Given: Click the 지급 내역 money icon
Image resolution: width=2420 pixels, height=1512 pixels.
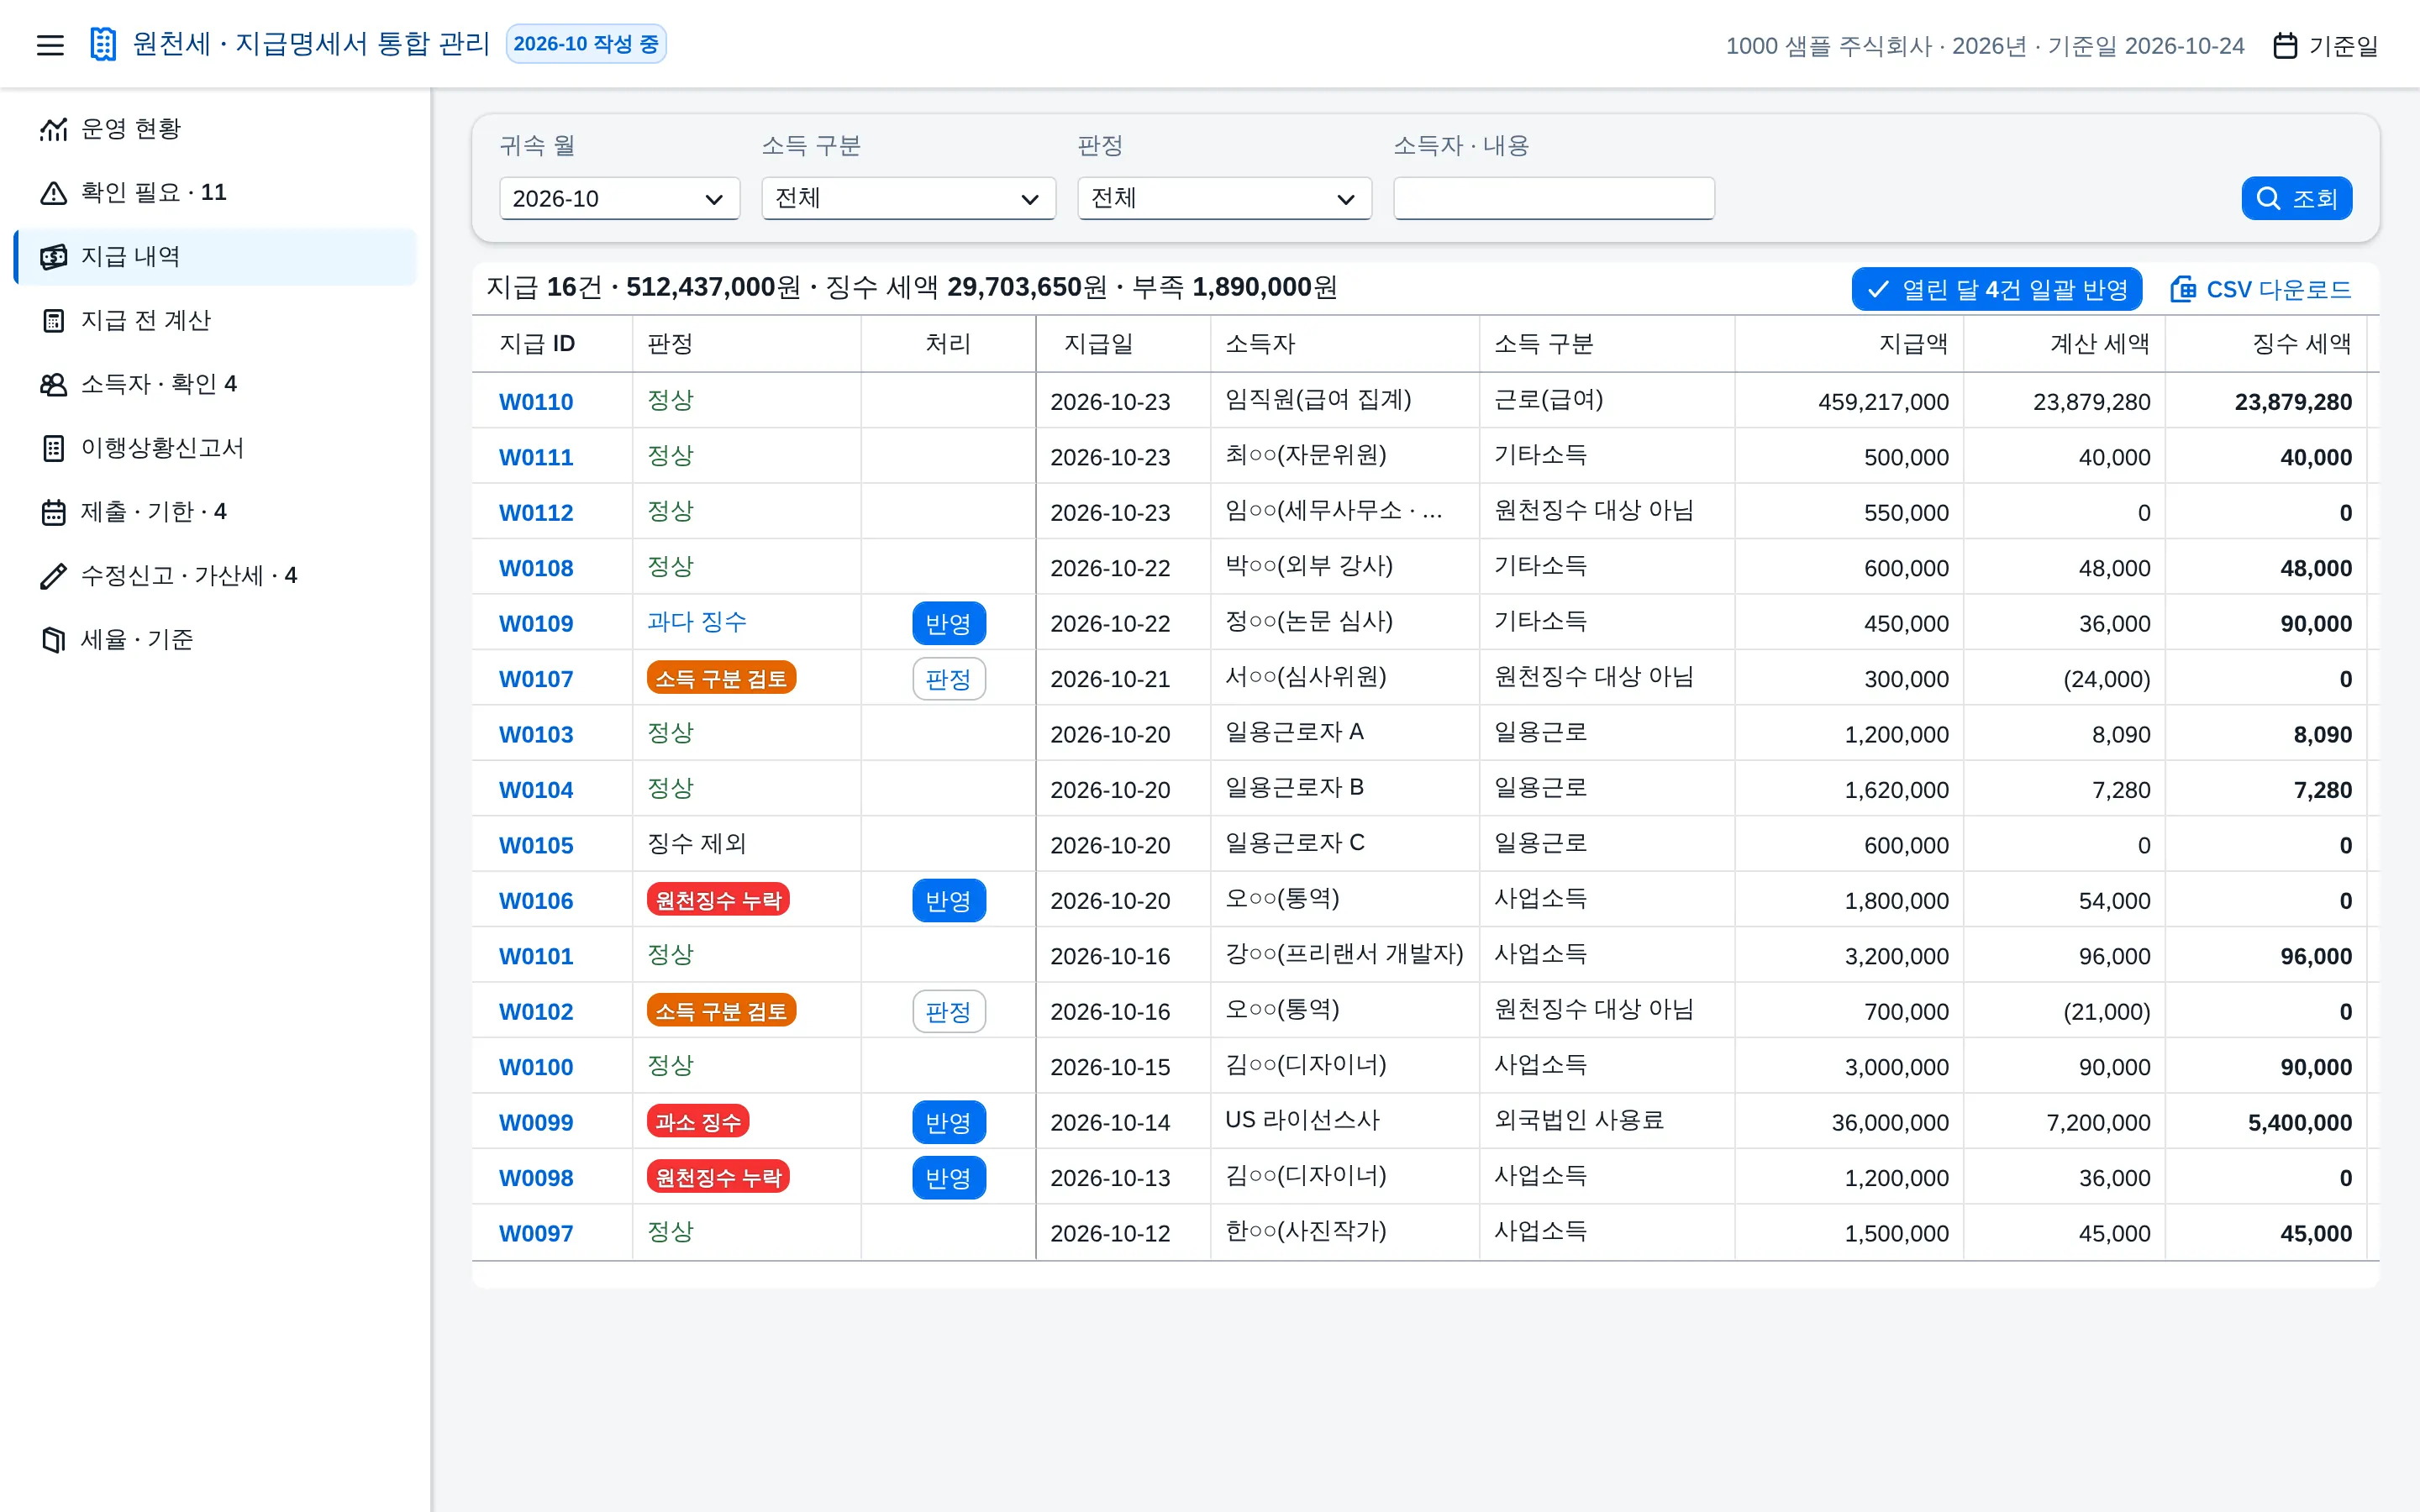Looking at the screenshot, I should [x=54, y=257].
